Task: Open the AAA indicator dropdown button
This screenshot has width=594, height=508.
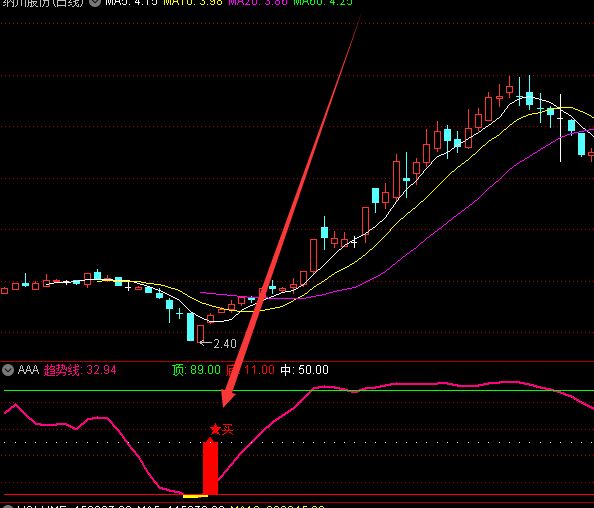Action: pos(8,370)
